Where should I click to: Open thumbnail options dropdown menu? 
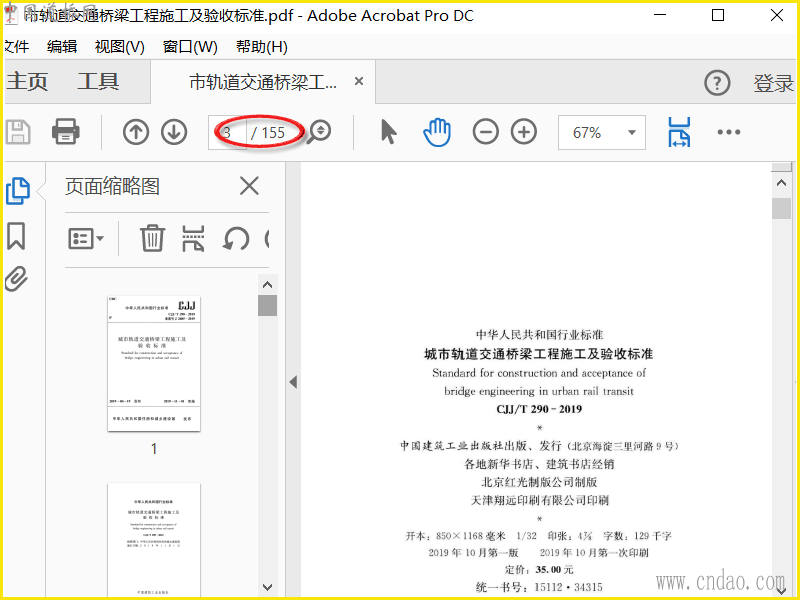tap(86, 238)
